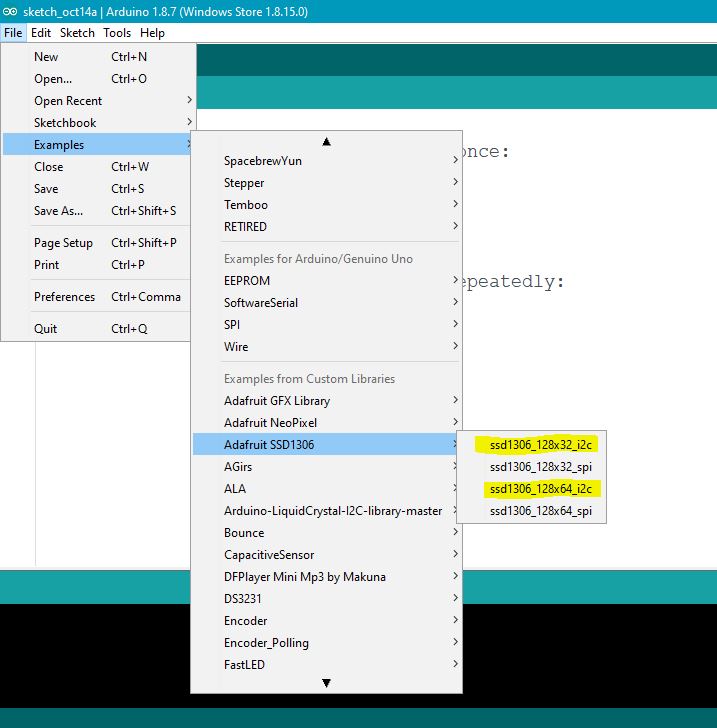The width and height of the screenshot is (717, 728).
Task: Open the Tools menu
Action: [117, 33]
